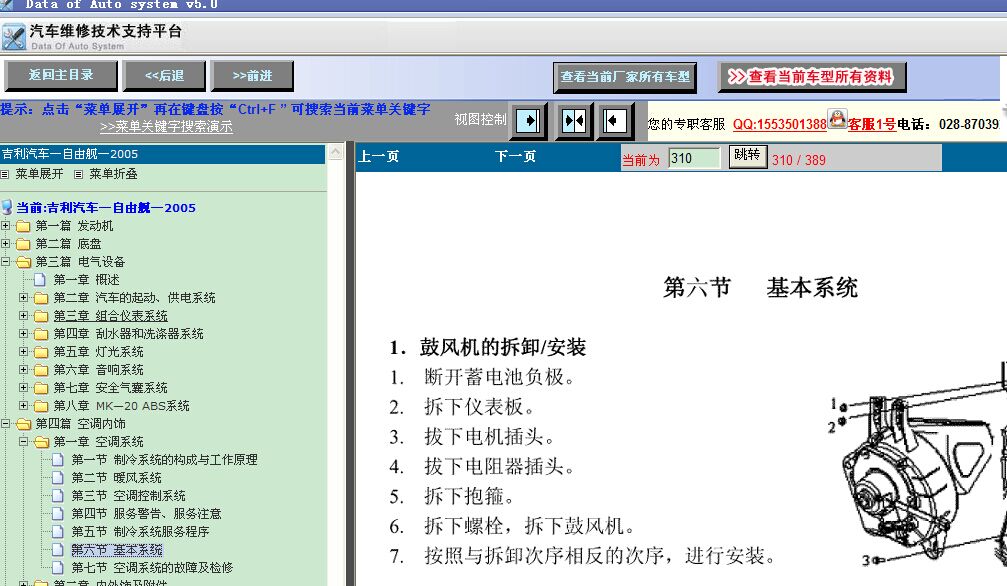
Task: Select 第一节 制冷系统的构成与工作原理
Action: [x=164, y=460]
